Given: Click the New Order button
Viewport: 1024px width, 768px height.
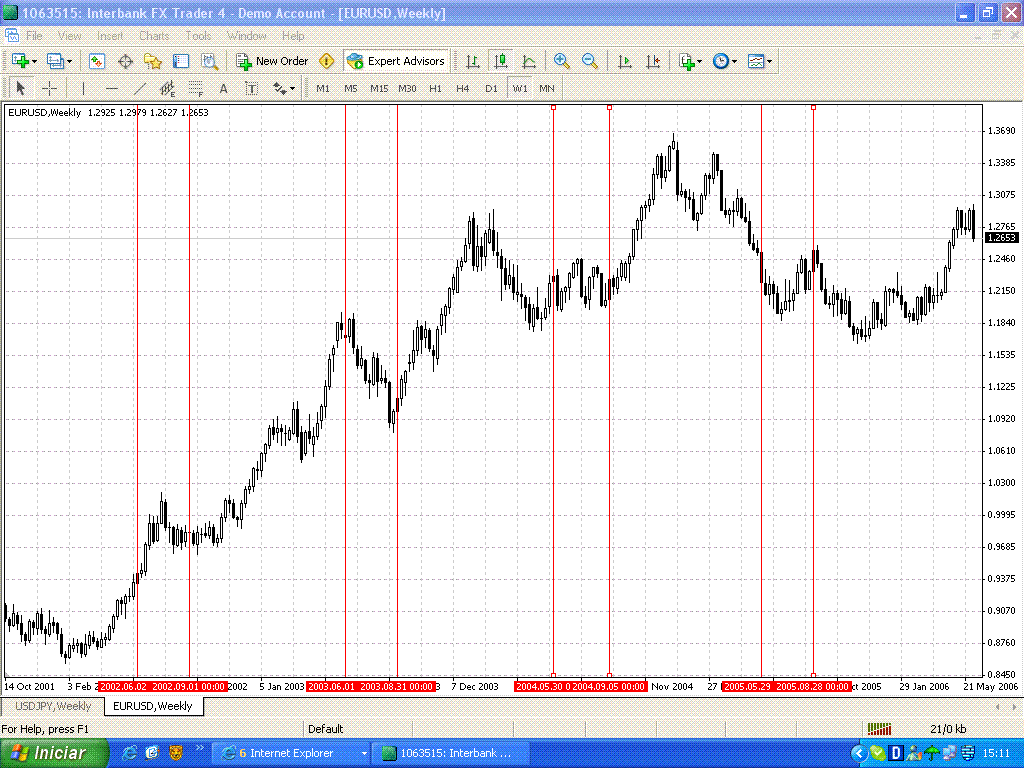Looking at the screenshot, I should coord(272,61).
